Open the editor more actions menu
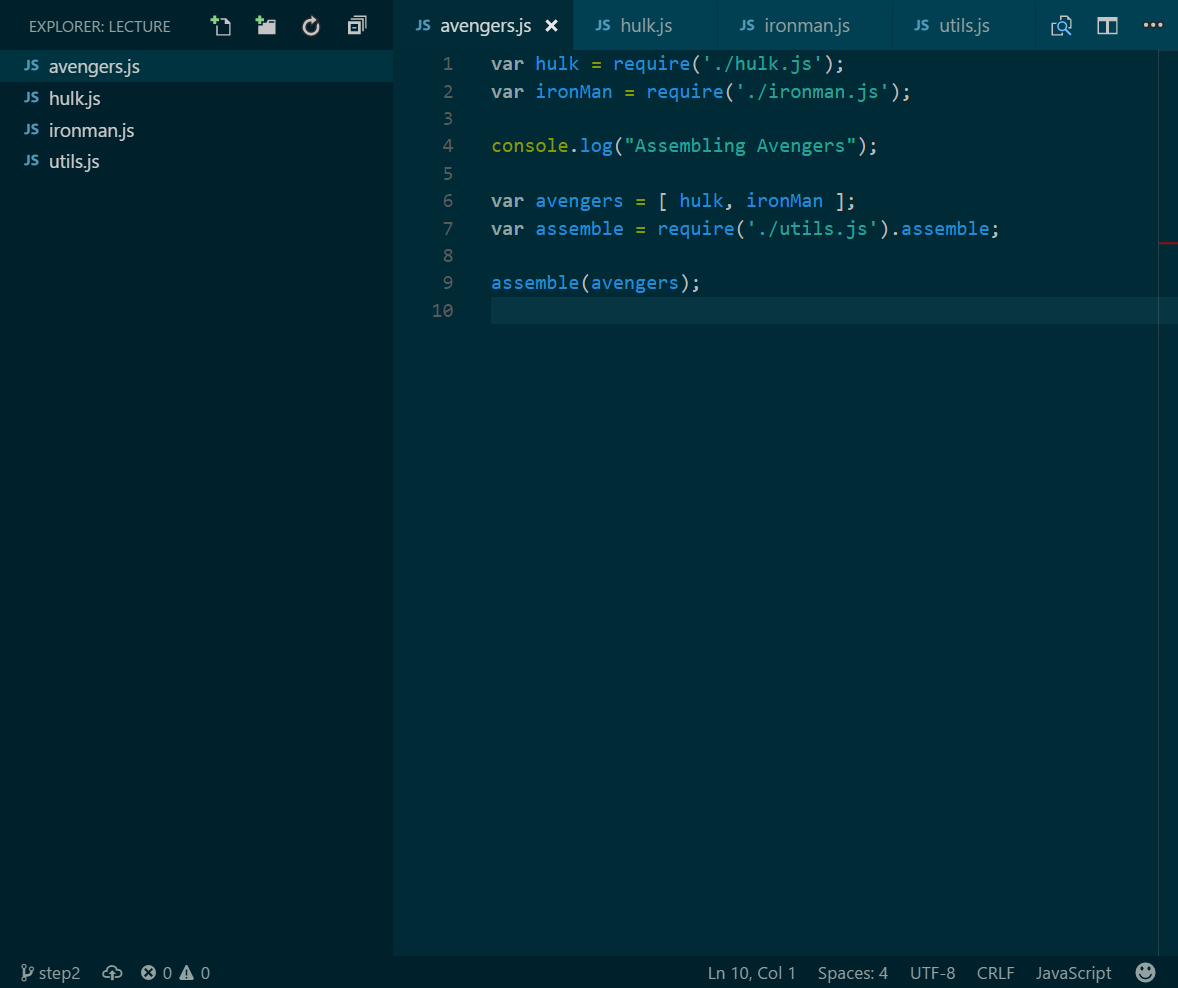The image size is (1178, 988). [1153, 26]
